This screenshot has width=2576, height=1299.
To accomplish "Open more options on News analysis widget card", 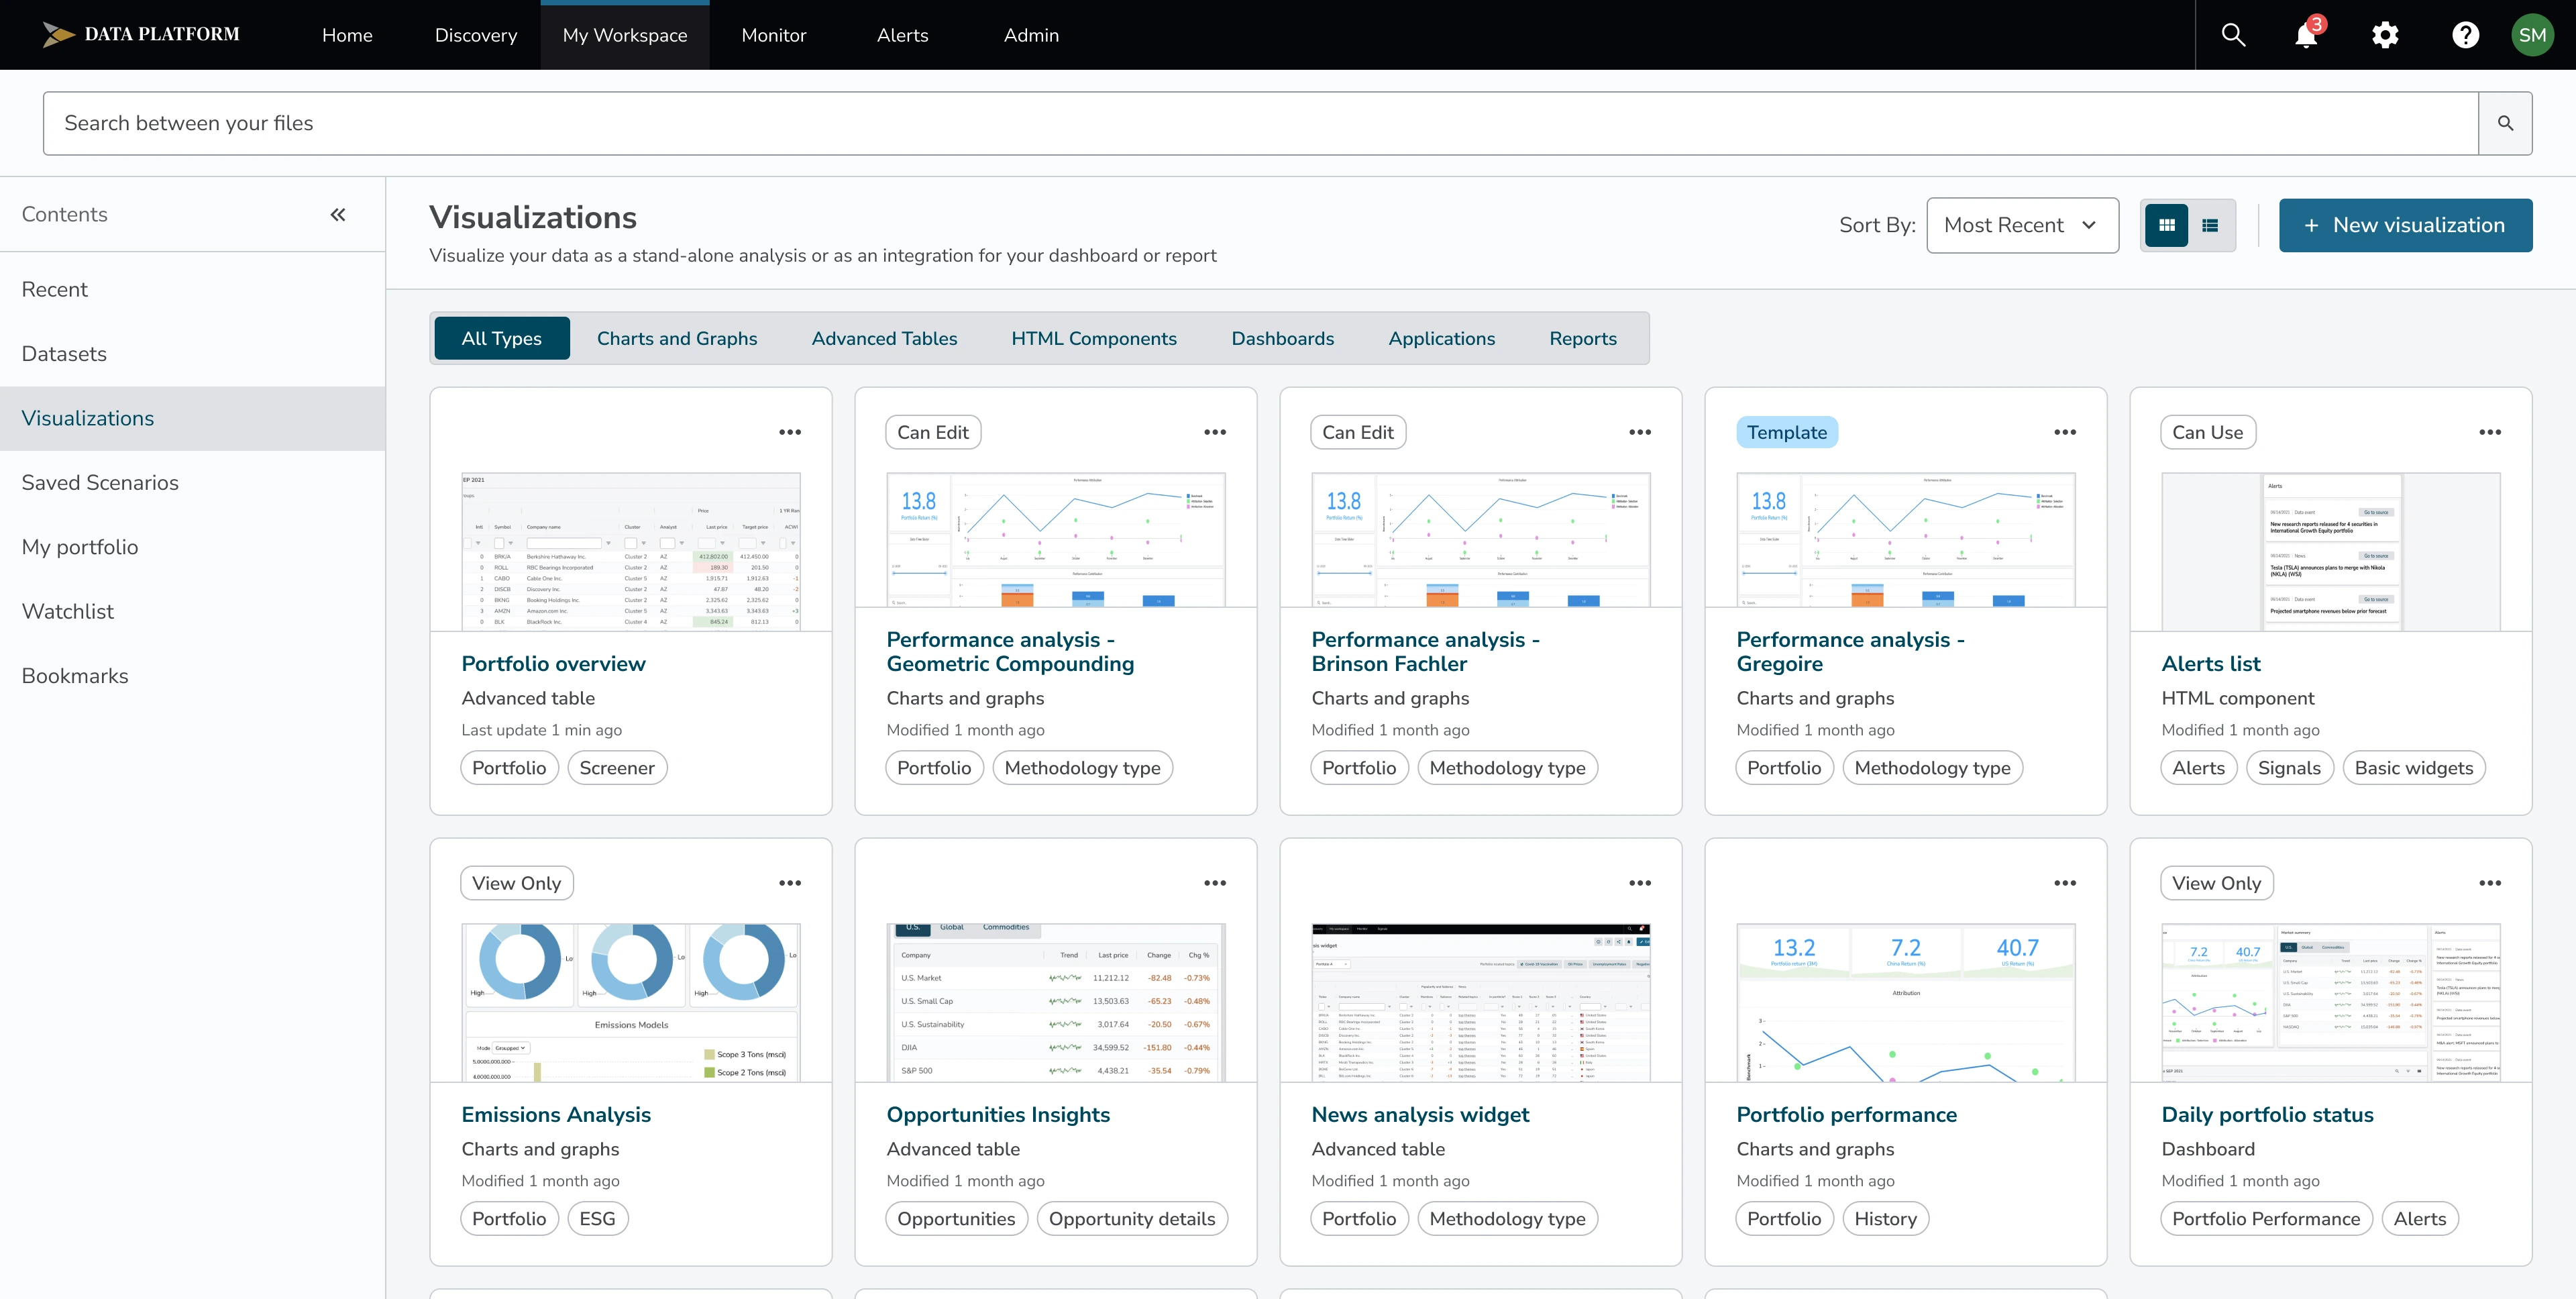I will point(1640,883).
